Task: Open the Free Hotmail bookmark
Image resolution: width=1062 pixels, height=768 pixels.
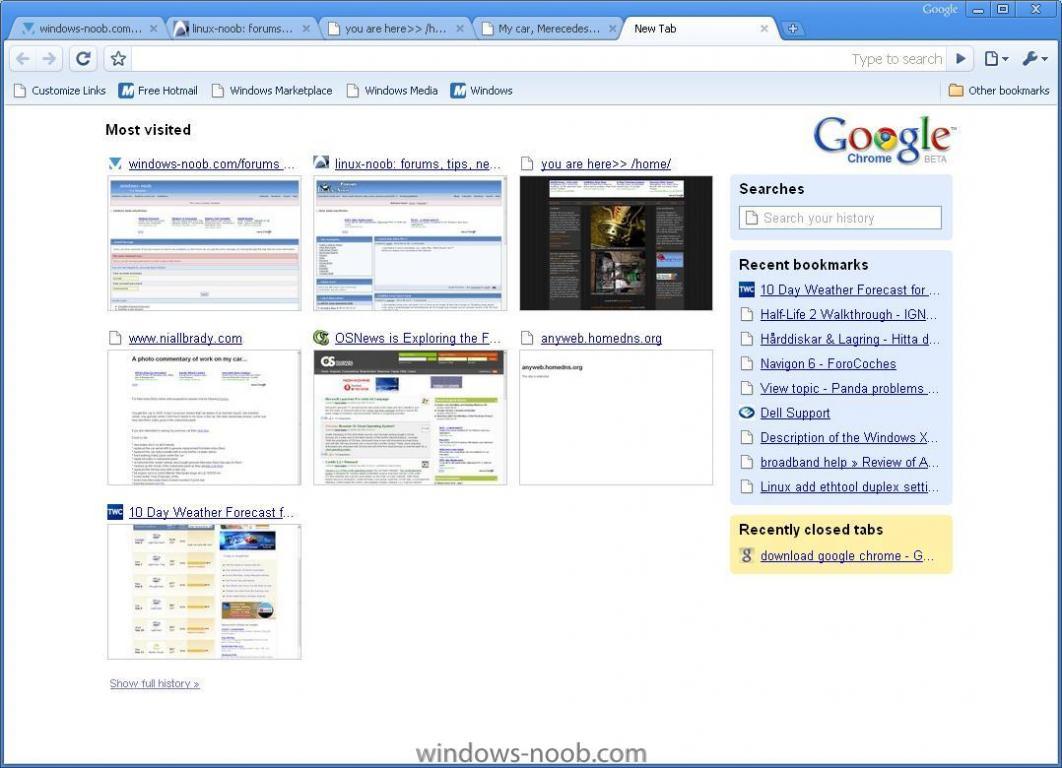Action: coord(158,90)
